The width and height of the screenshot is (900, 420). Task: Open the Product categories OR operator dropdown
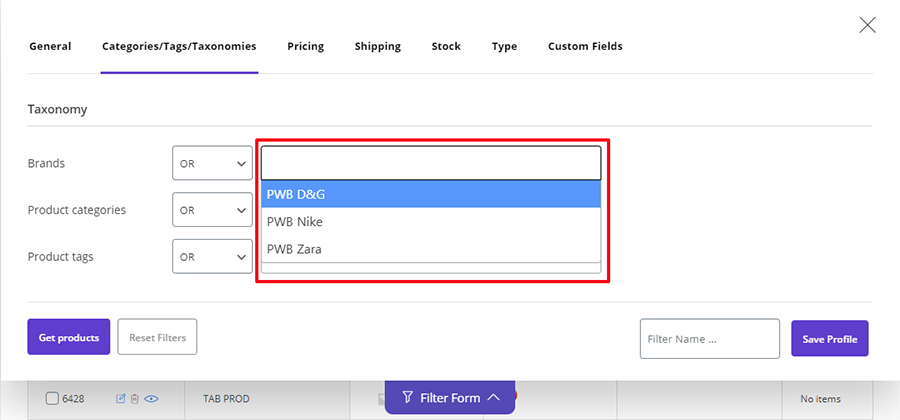click(x=212, y=210)
